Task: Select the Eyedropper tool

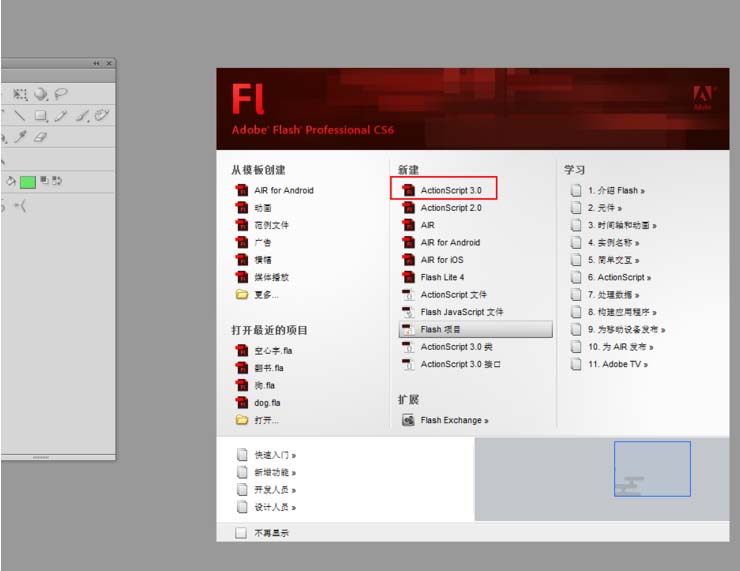Action: [20, 137]
